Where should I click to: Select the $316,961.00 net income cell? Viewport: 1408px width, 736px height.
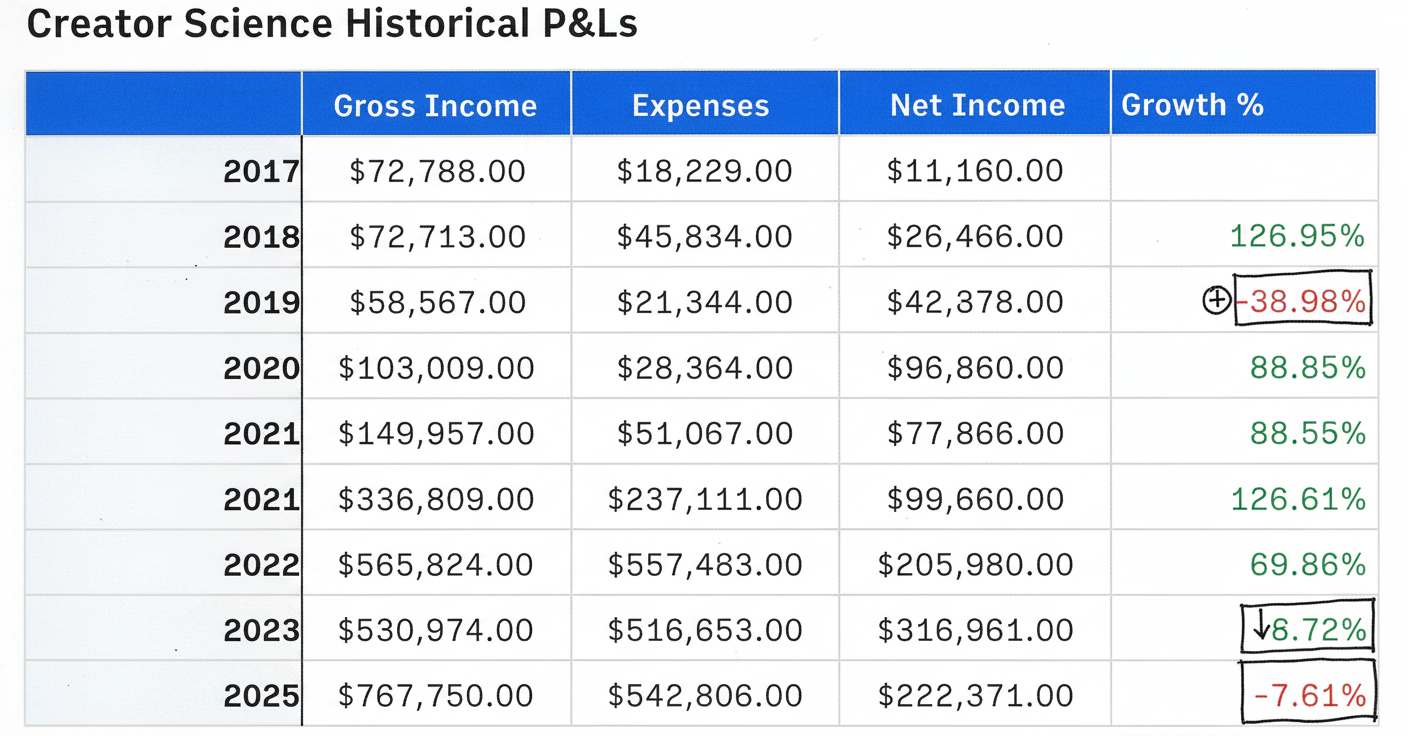pos(975,630)
